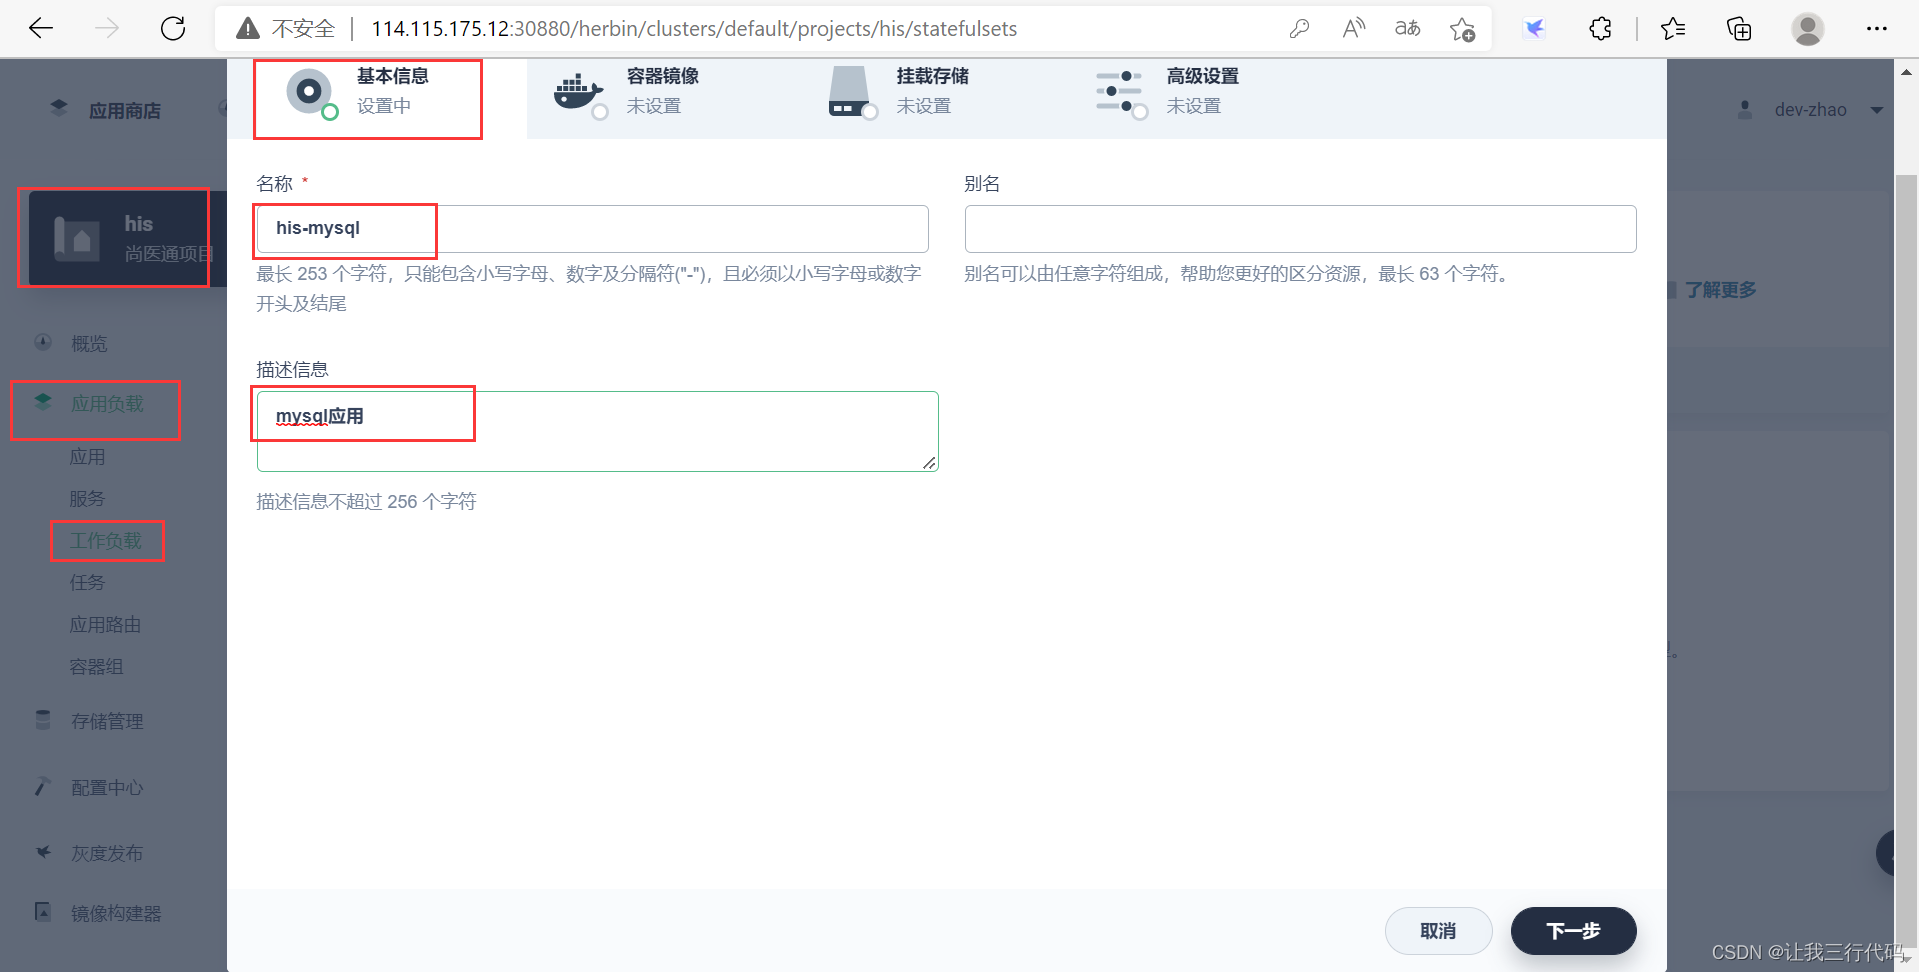Screen dimensions: 1919x972
Task: Open the 服务 sidebar item
Action: click(x=87, y=499)
